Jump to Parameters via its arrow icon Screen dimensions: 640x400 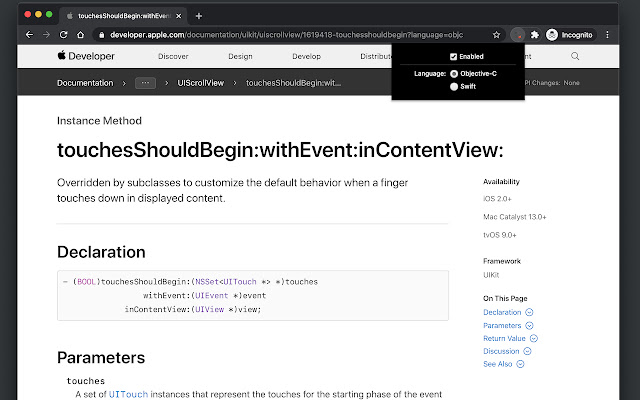pyautogui.click(x=529, y=325)
